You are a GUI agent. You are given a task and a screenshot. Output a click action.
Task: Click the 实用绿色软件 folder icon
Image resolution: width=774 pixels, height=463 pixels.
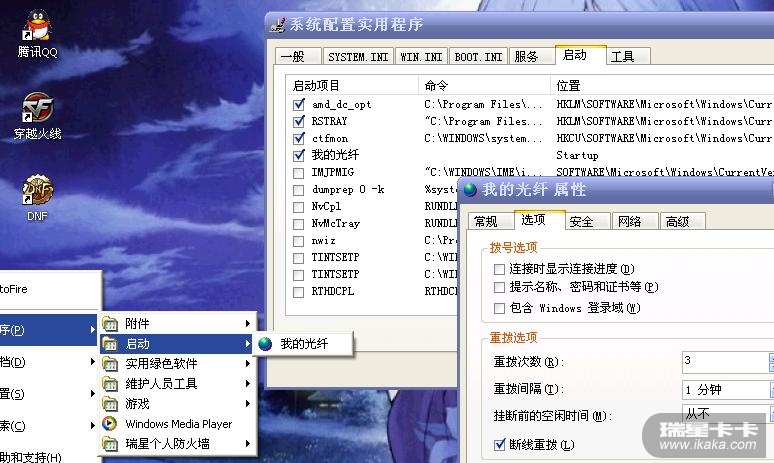(110, 364)
